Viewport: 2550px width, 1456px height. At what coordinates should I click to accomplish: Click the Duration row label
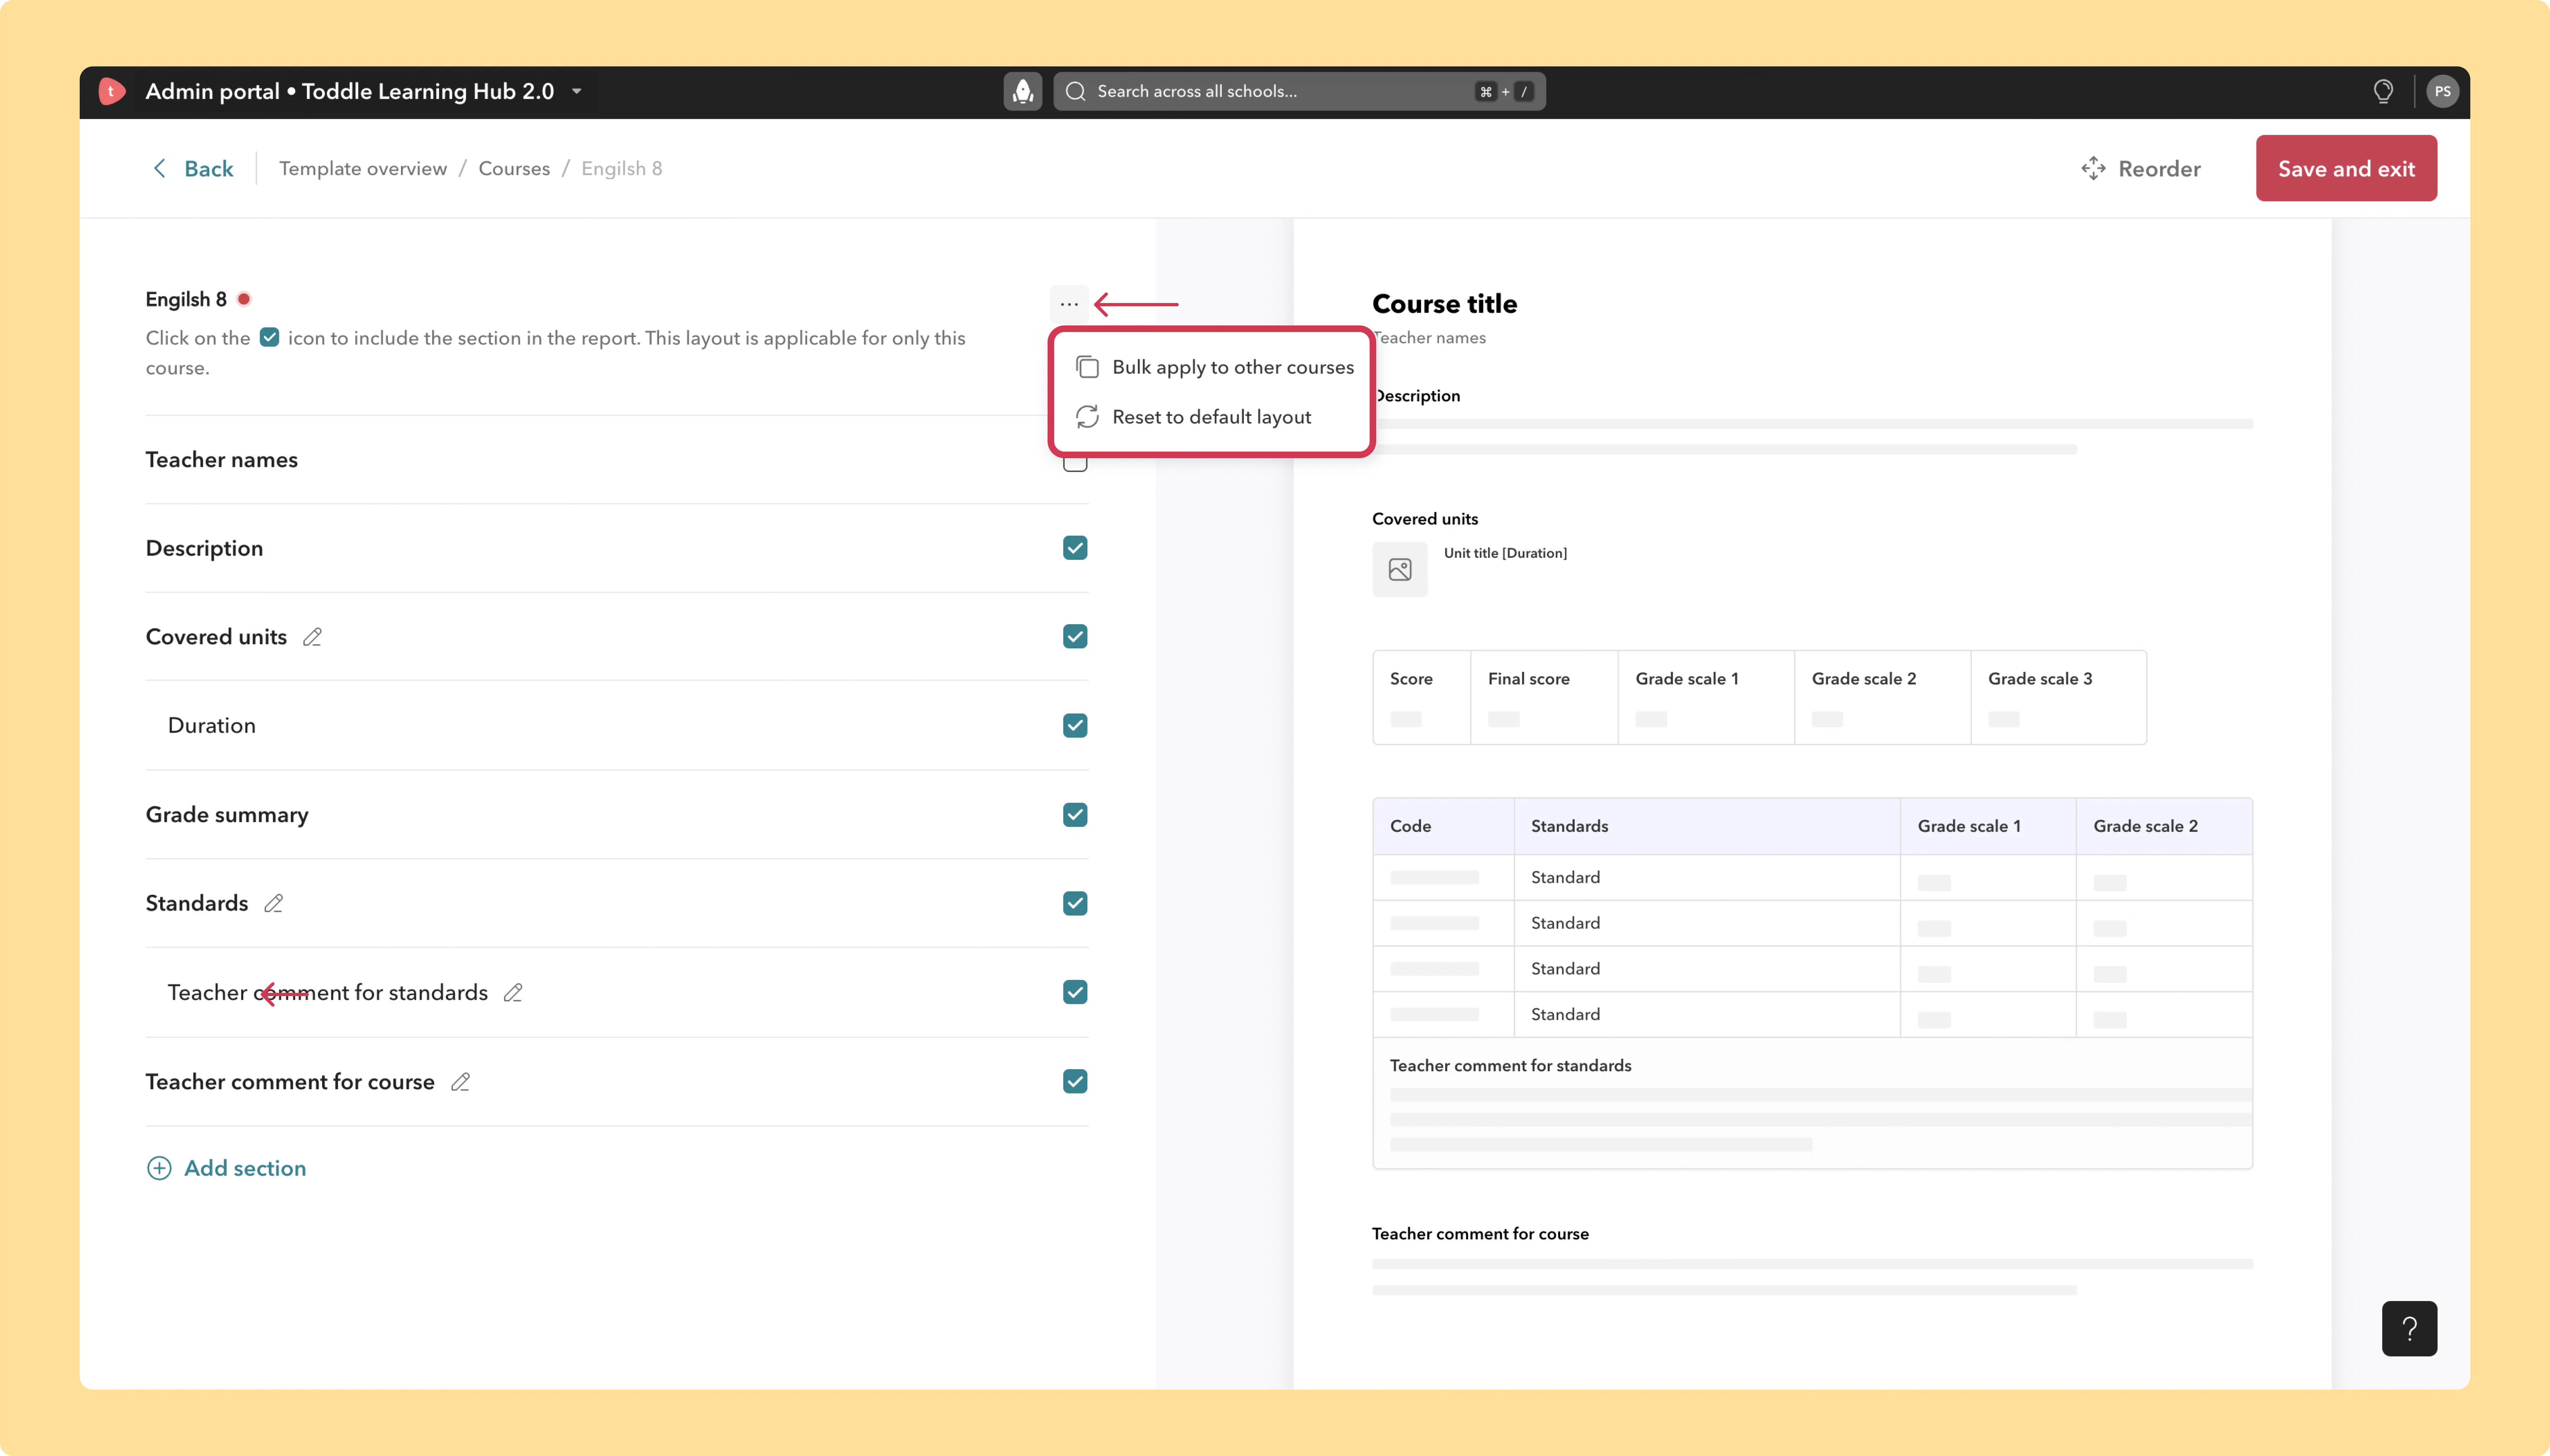[212, 725]
